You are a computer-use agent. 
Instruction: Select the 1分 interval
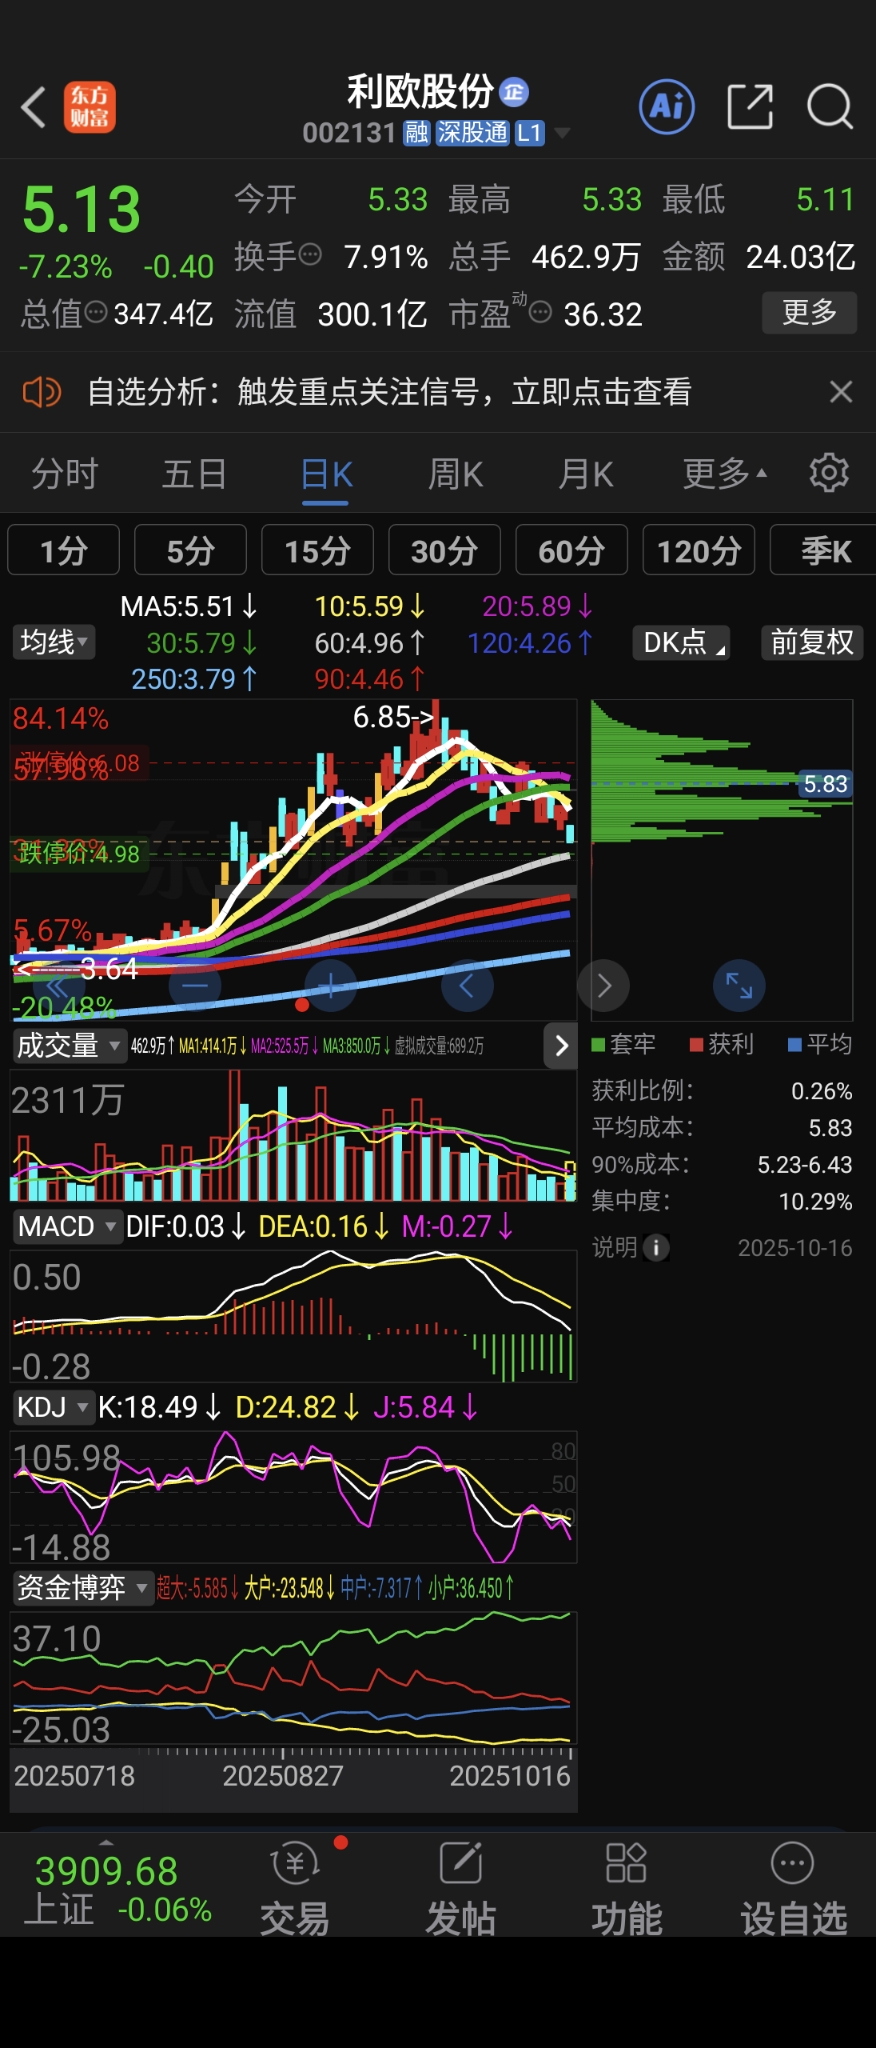(x=64, y=550)
